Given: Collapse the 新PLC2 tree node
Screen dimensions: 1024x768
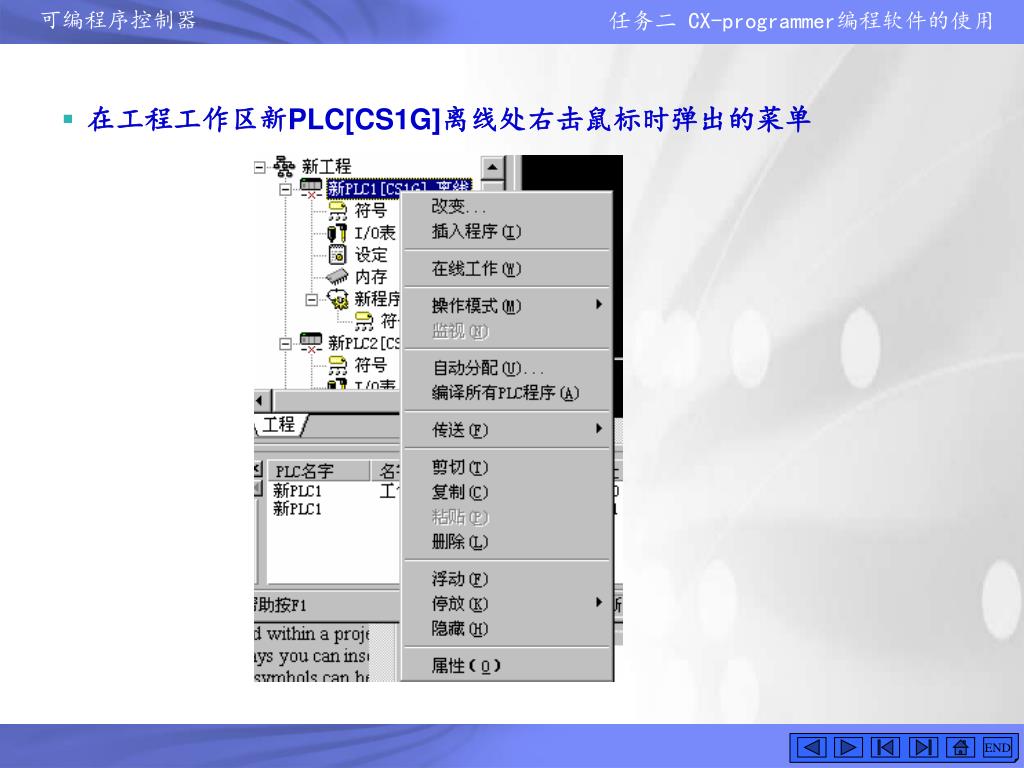Looking at the screenshot, I should (x=285, y=344).
